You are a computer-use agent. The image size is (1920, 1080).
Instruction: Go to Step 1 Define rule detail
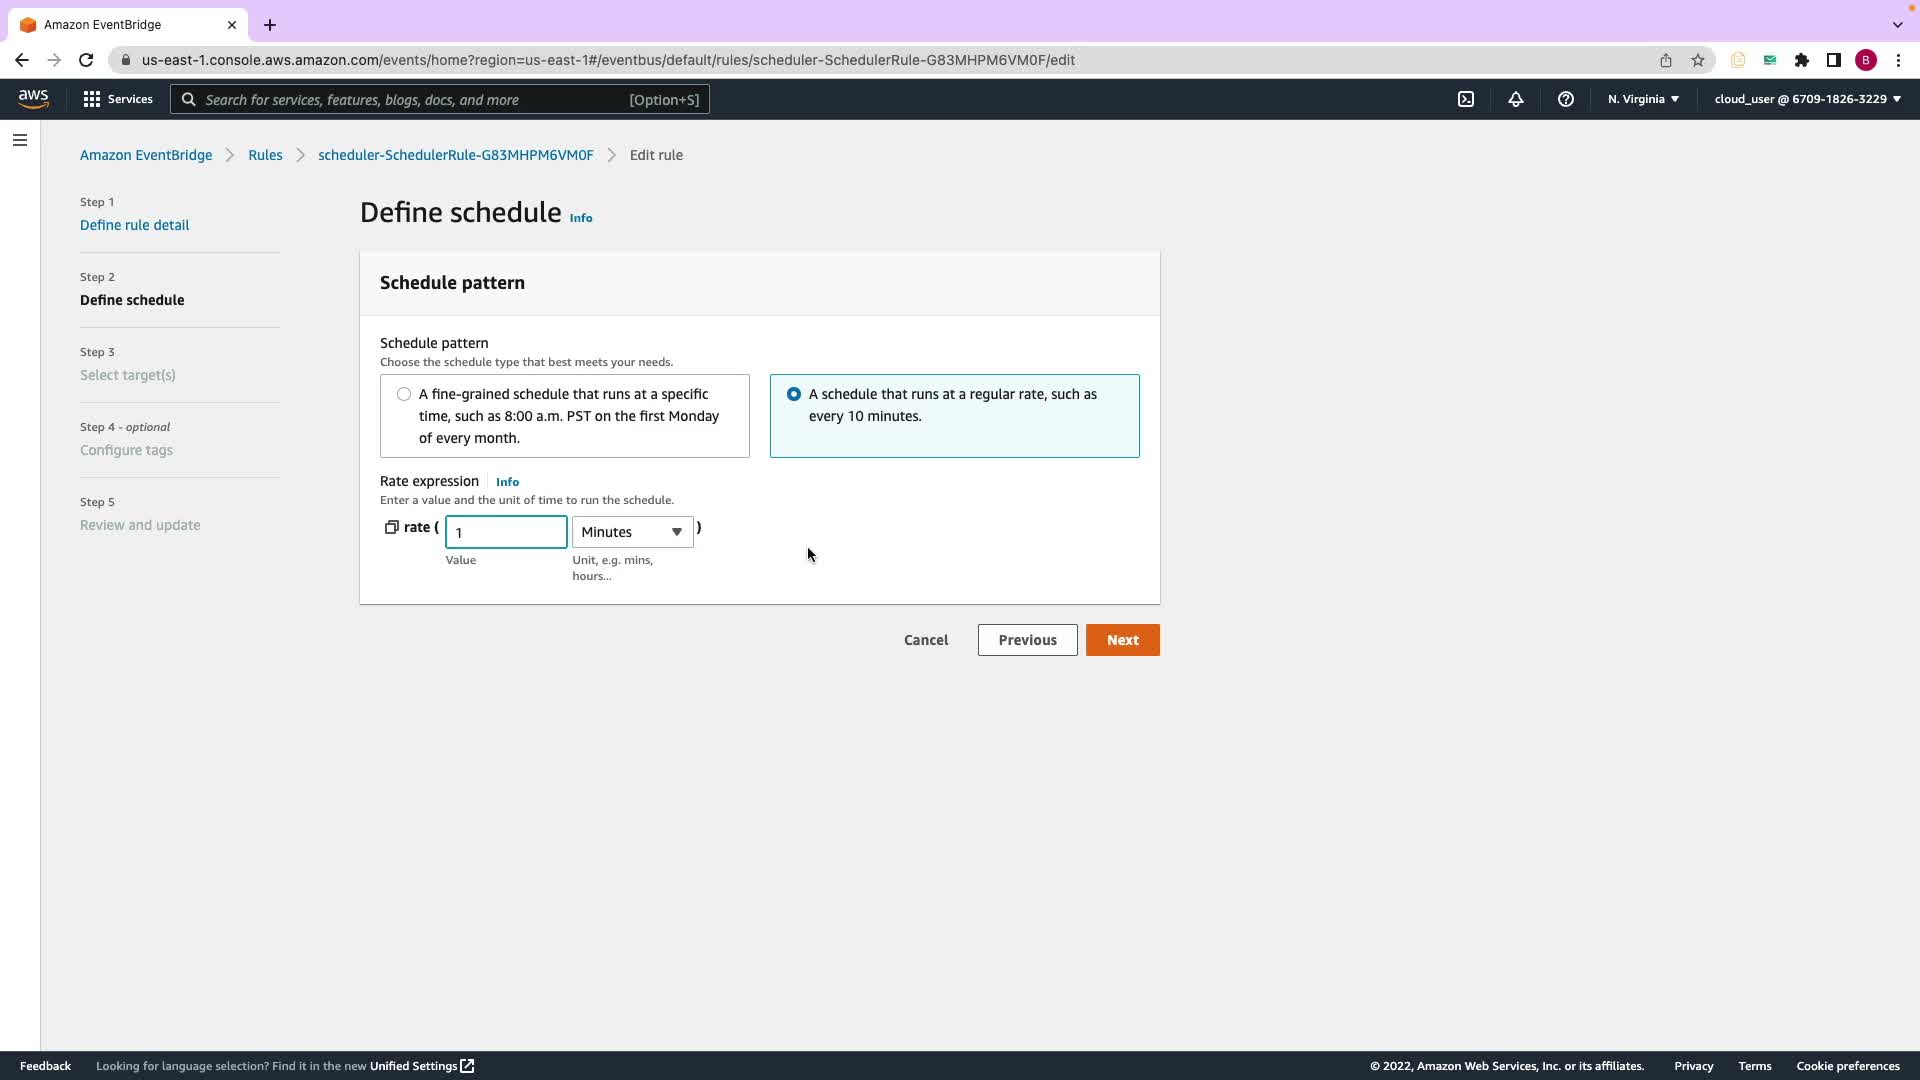pyautogui.click(x=134, y=225)
